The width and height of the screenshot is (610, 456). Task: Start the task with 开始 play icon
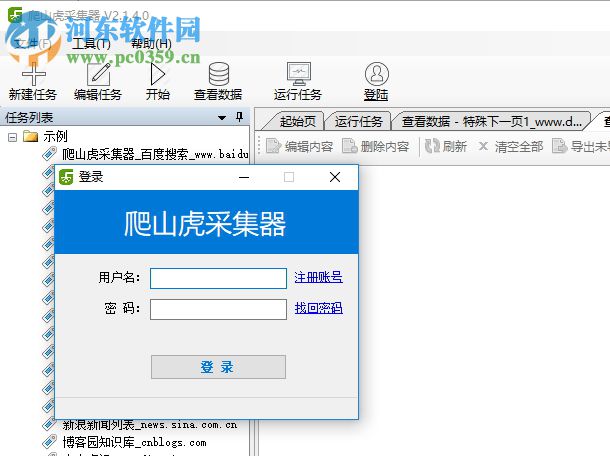[158, 74]
